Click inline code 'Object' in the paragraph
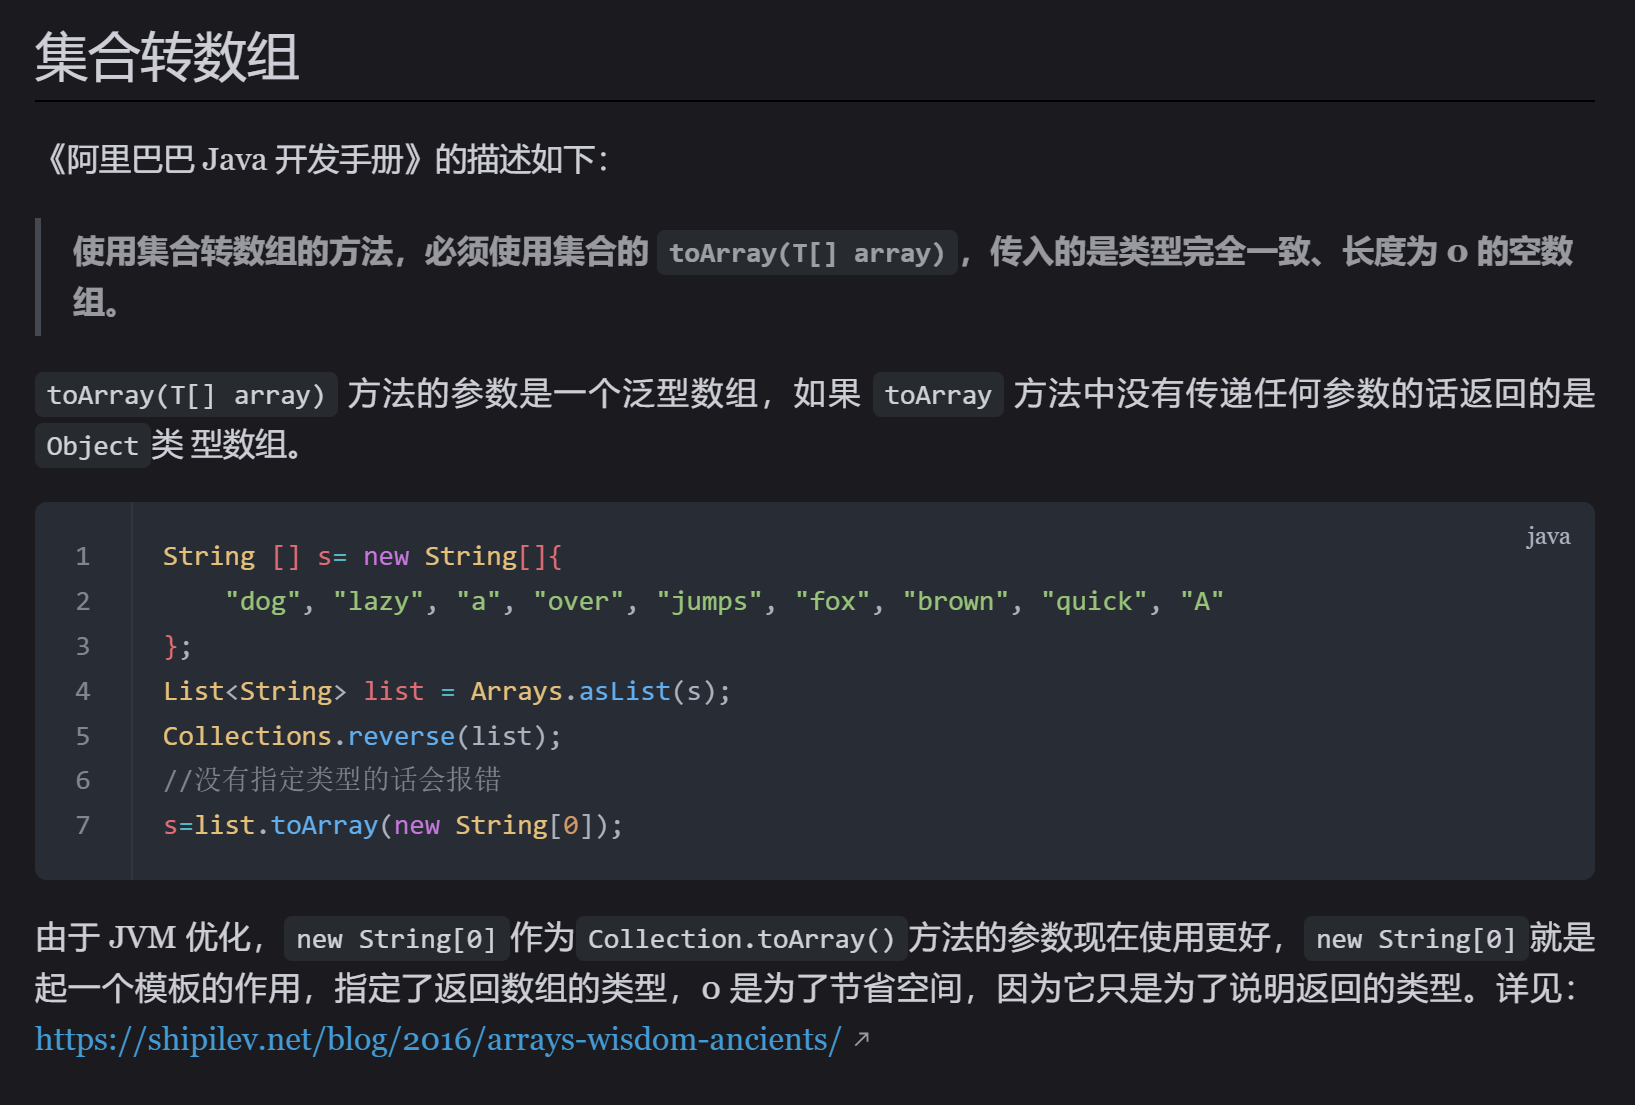 tap(92, 446)
